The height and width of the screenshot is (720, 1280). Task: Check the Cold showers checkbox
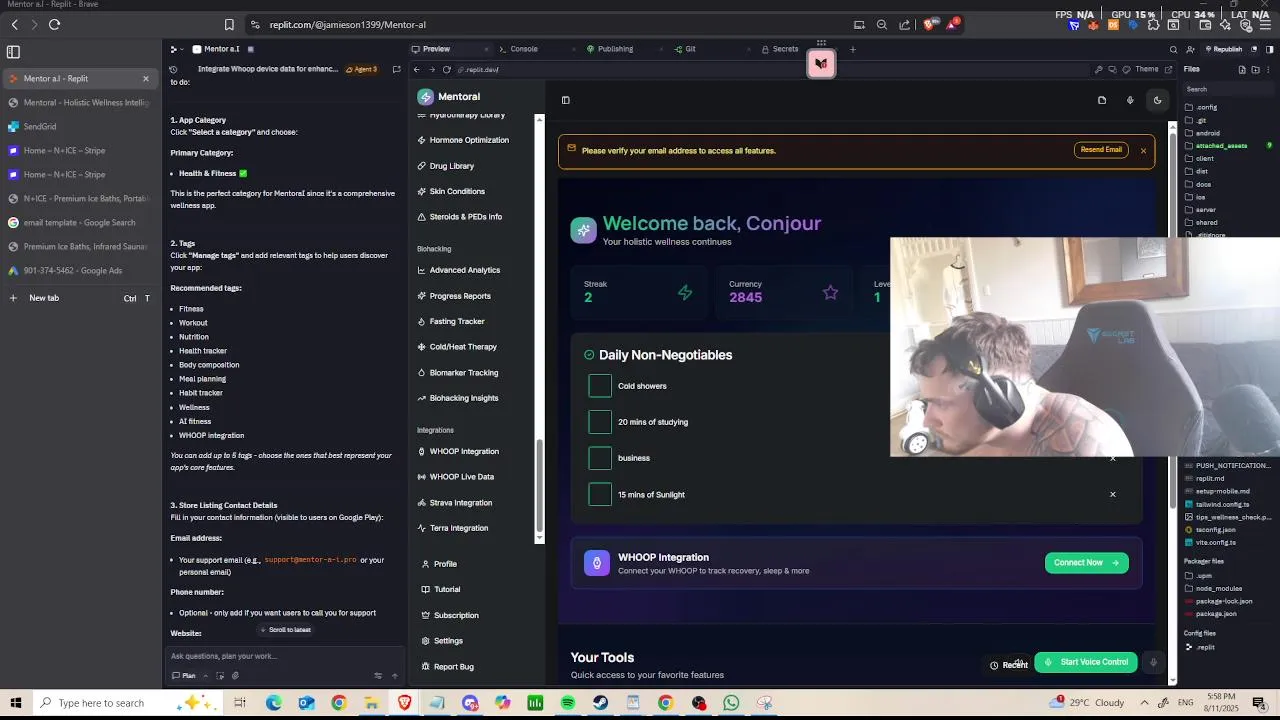(x=600, y=386)
